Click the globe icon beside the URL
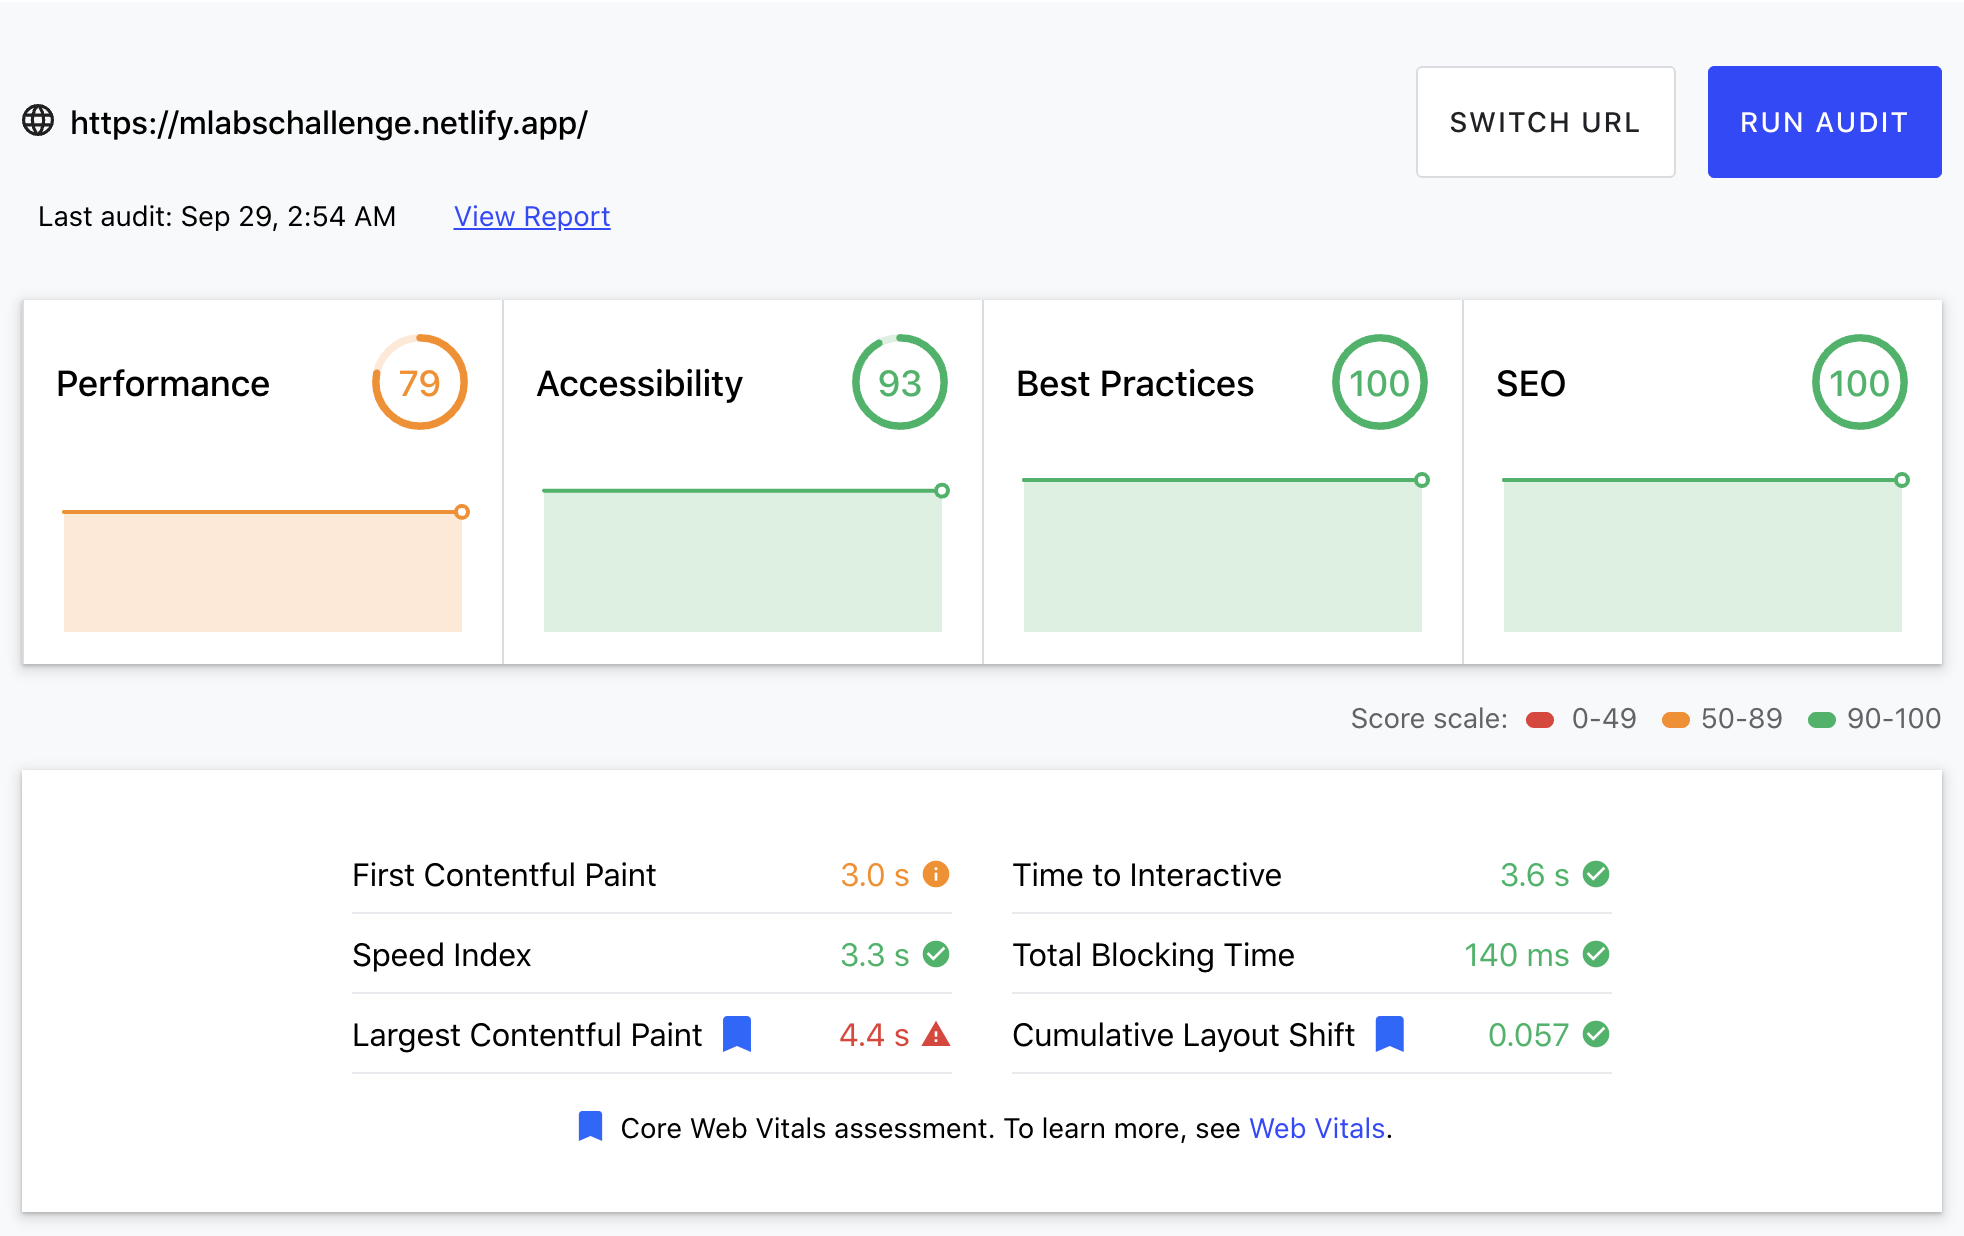This screenshot has height=1236, width=1964. point(38,121)
